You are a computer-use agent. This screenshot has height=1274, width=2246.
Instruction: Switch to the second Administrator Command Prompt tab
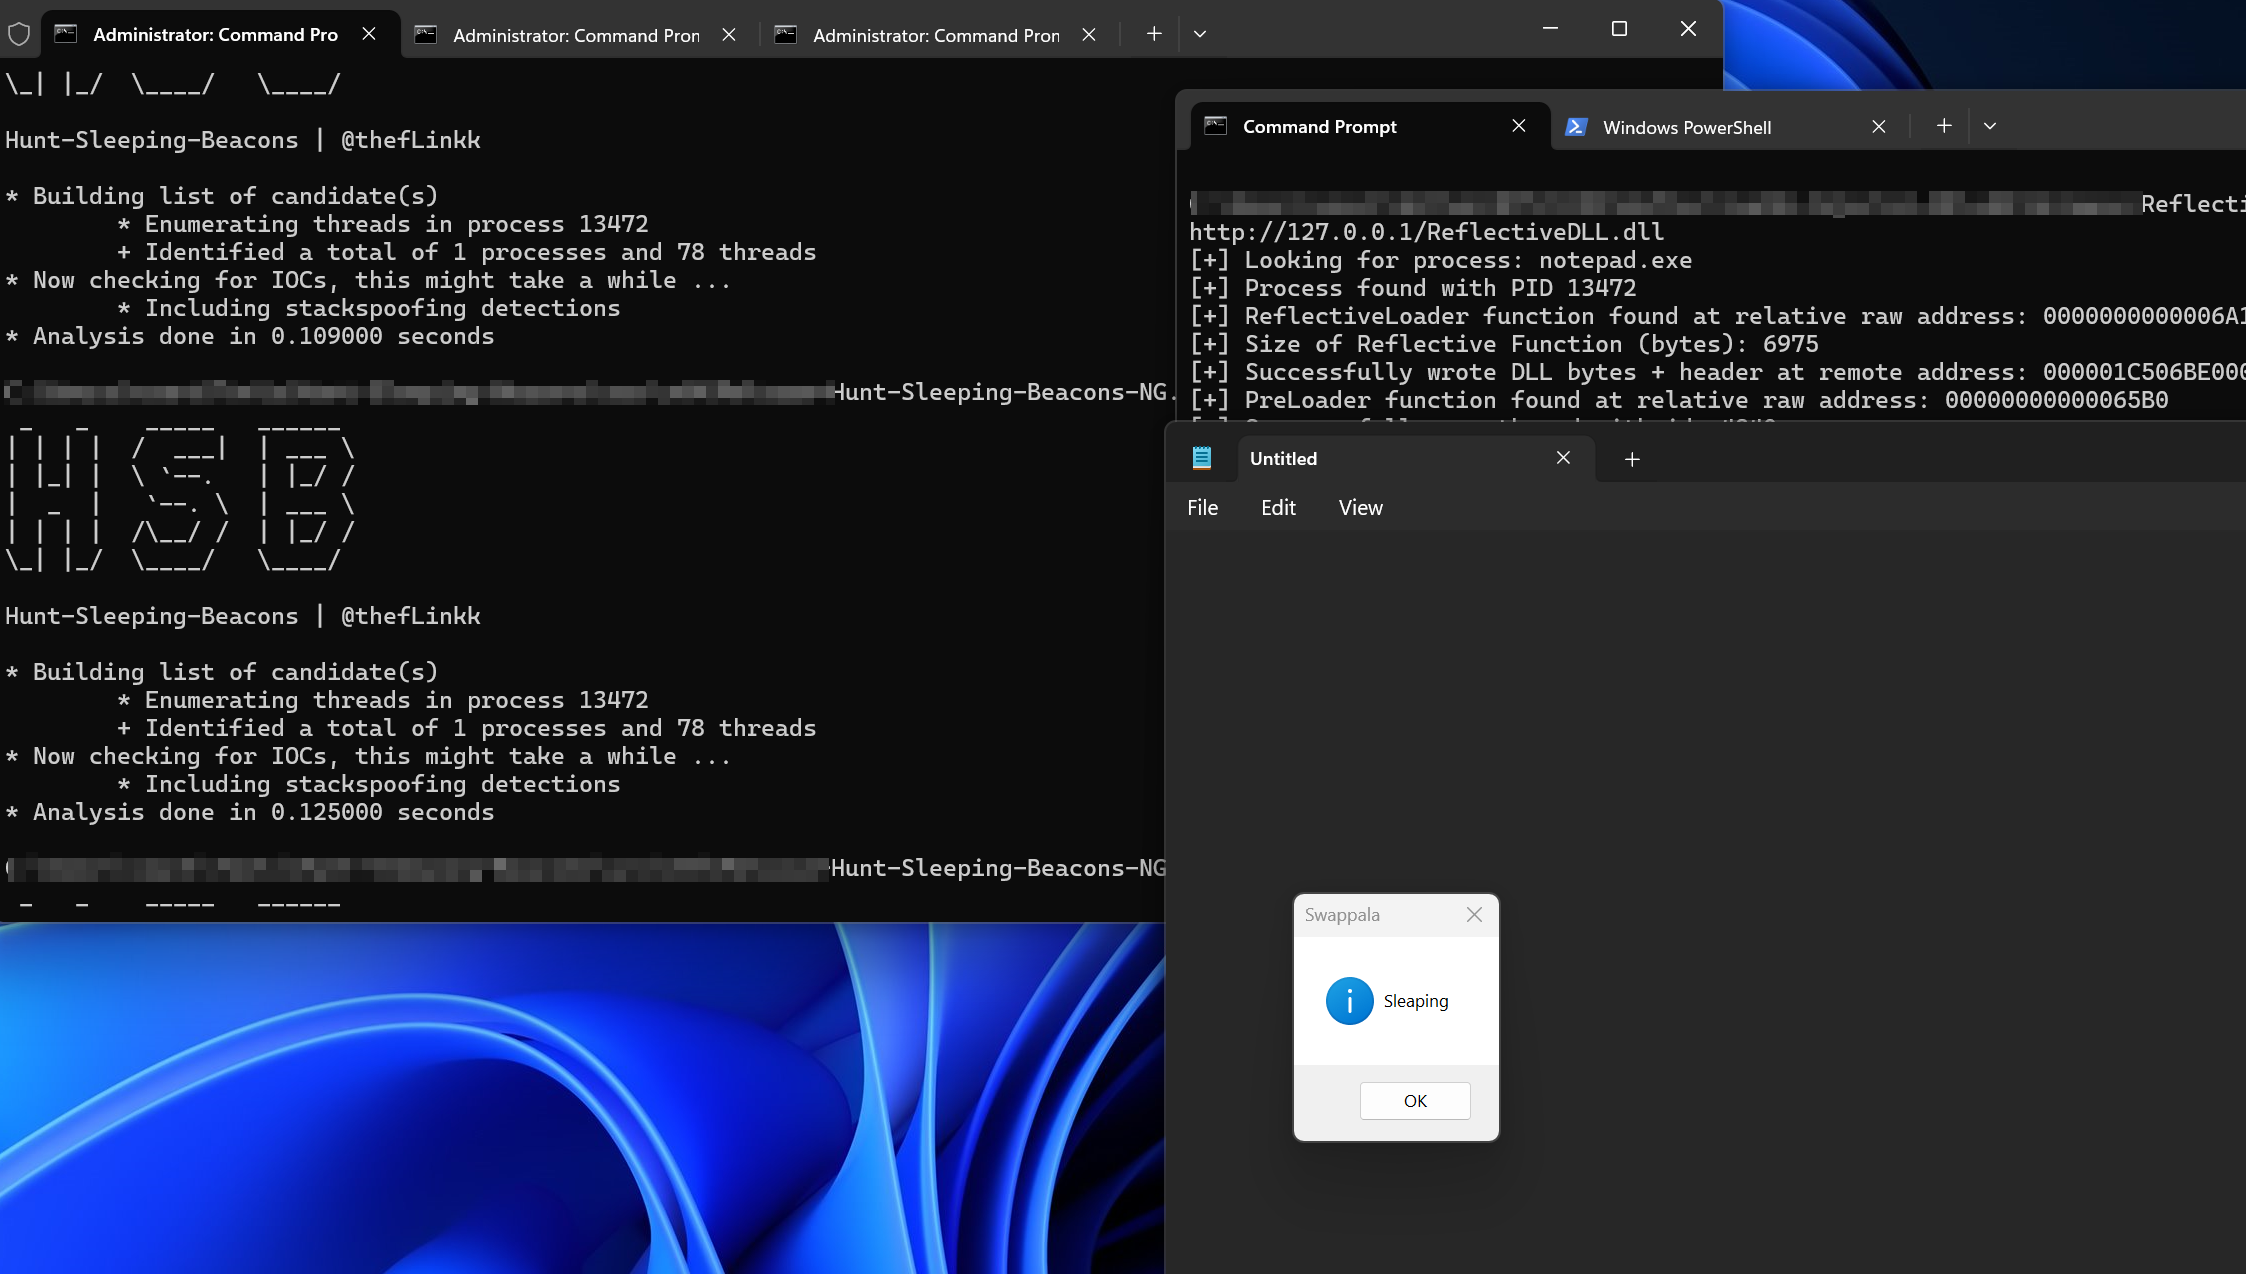click(575, 34)
